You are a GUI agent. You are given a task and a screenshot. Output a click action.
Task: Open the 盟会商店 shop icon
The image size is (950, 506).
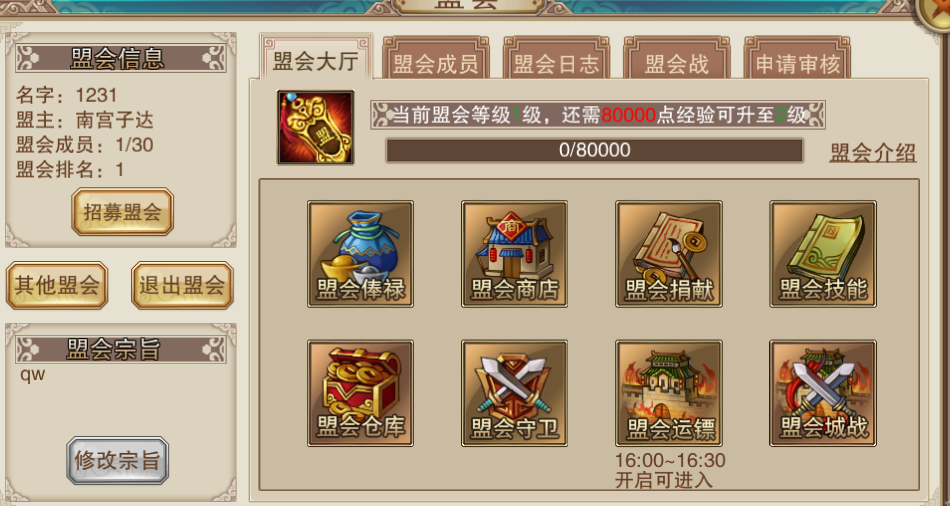[x=514, y=254]
